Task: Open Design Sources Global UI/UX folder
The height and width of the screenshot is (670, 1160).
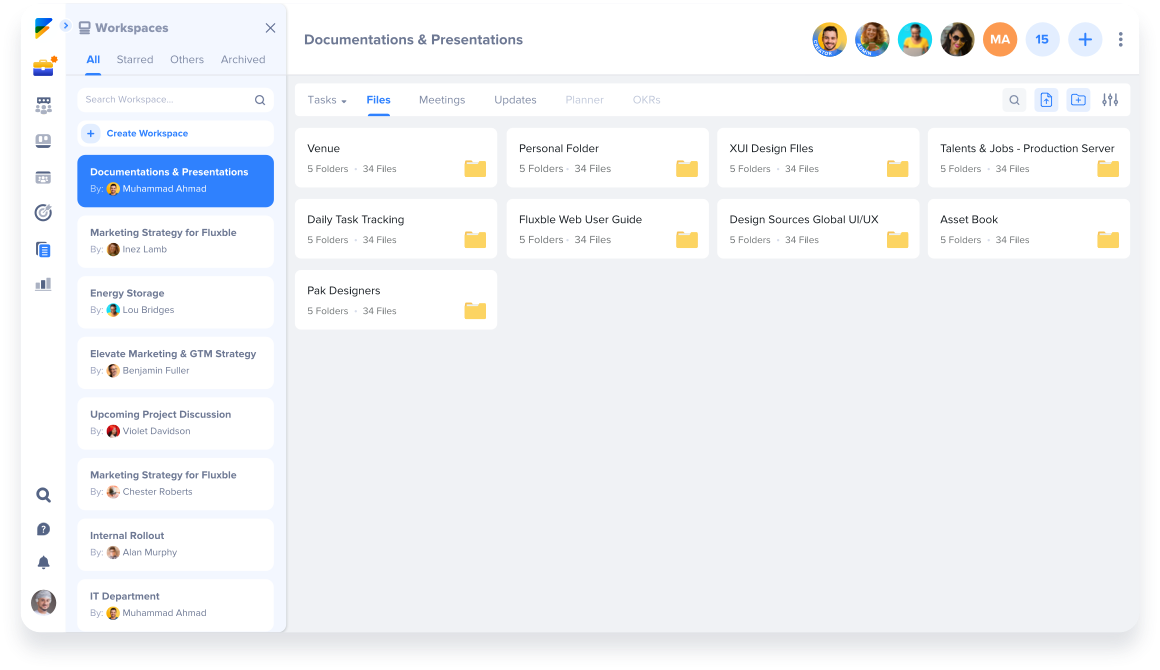Action: coord(818,229)
